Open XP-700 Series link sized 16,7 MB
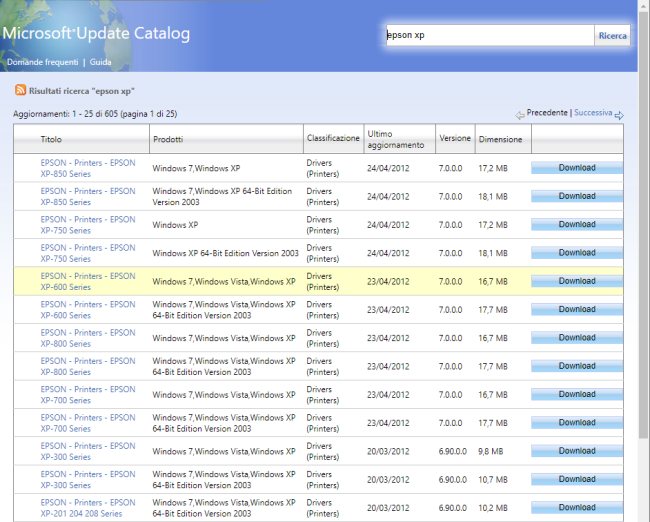This screenshot has height=522, width=650. (x=88, y=395)
